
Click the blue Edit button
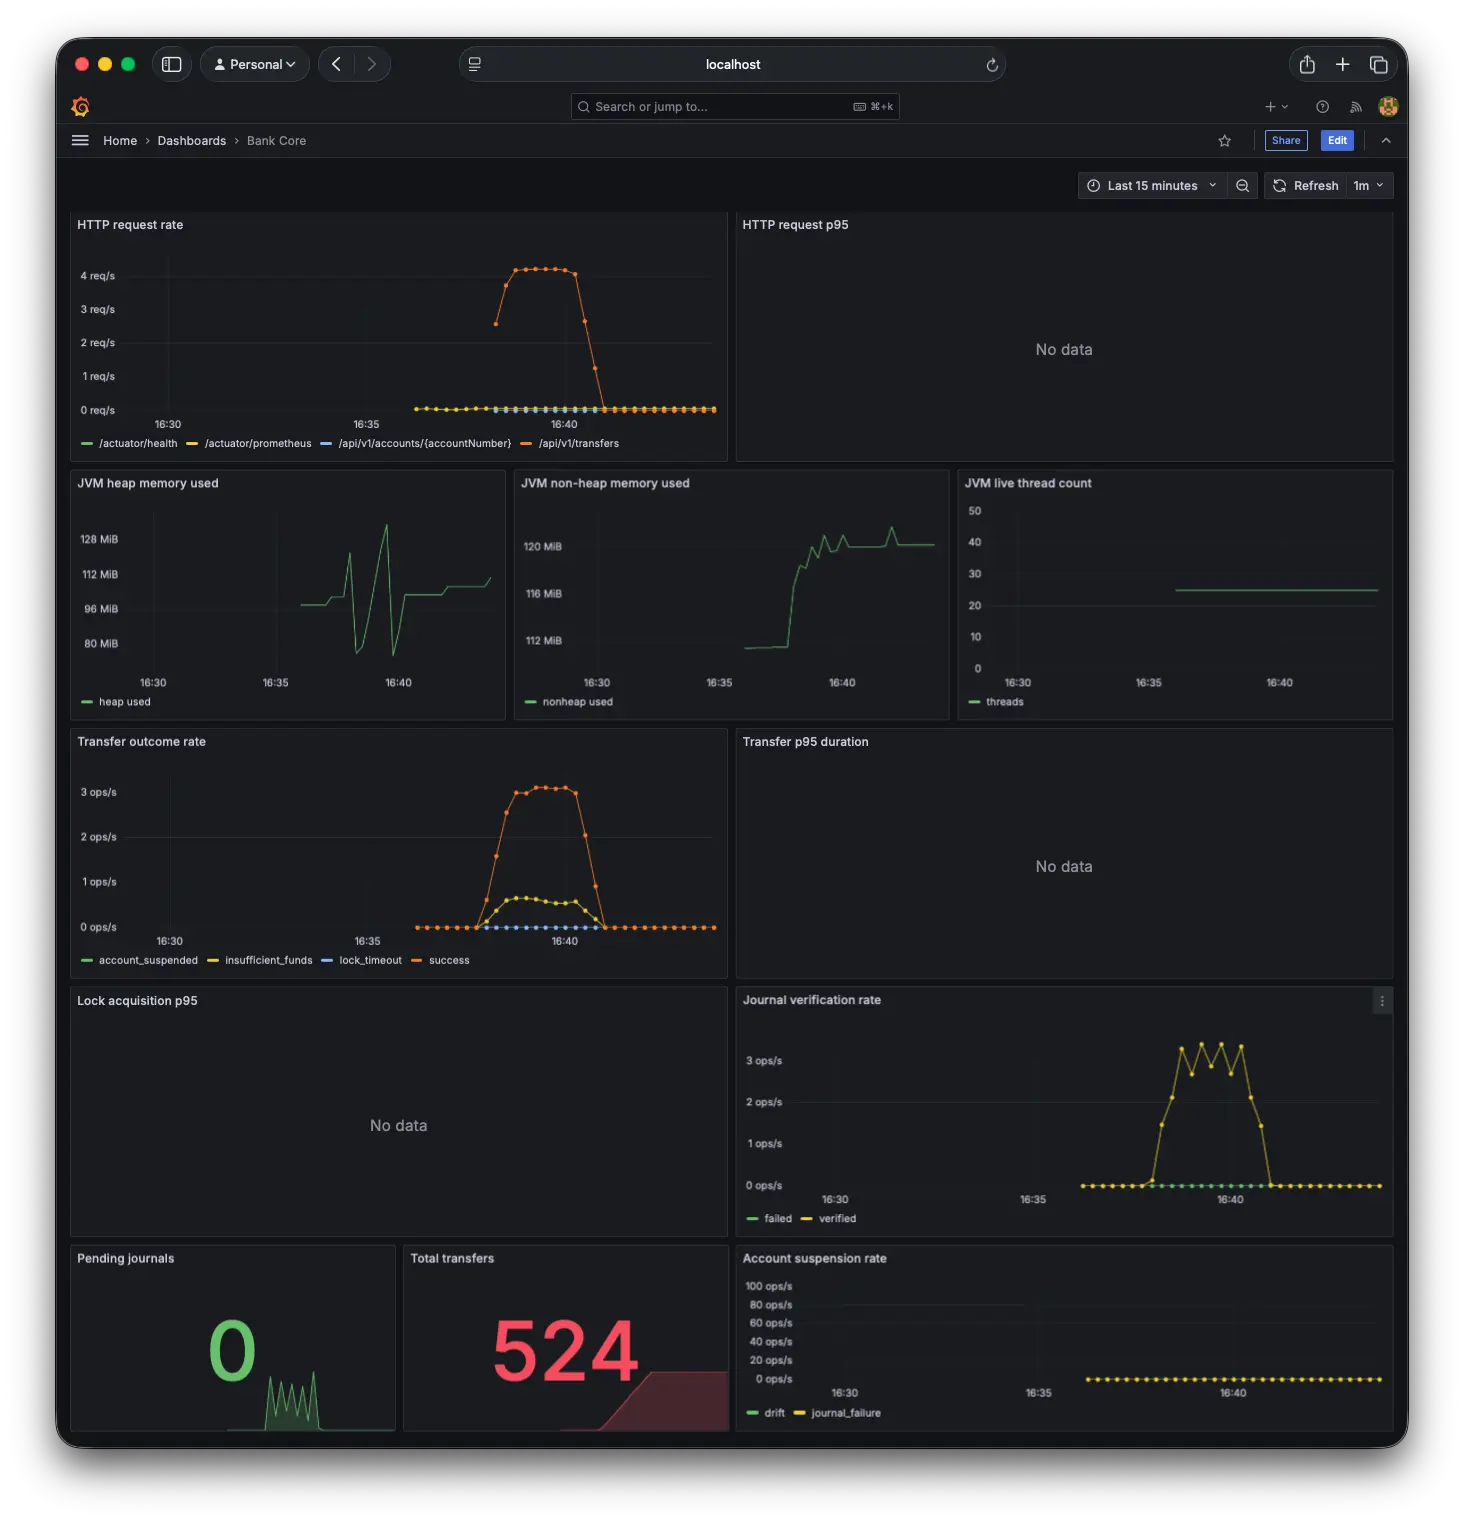[1337, 141]
